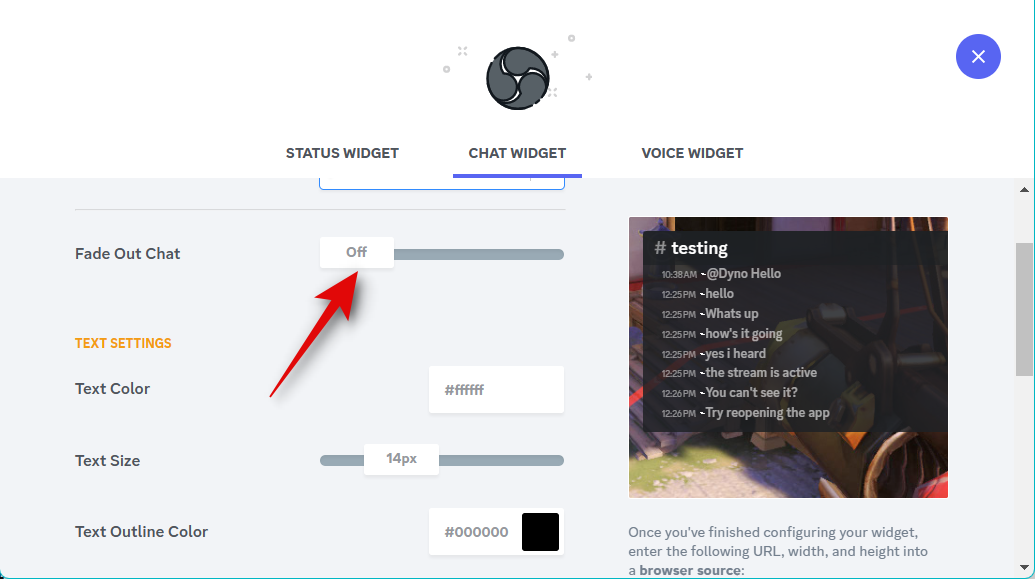1035x579 pixels.
Task: Select the Chat Widget tab
Action: [x=517, y=153]
